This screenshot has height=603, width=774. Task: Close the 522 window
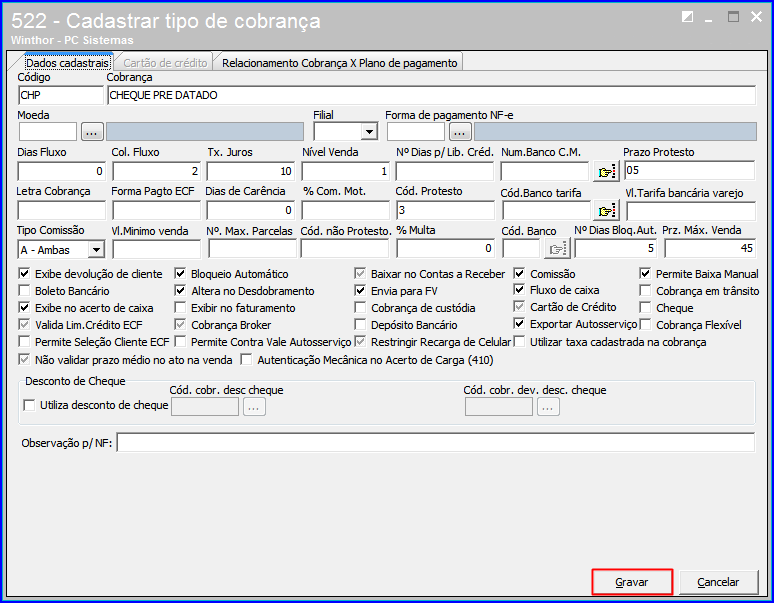tap(756, 17)
